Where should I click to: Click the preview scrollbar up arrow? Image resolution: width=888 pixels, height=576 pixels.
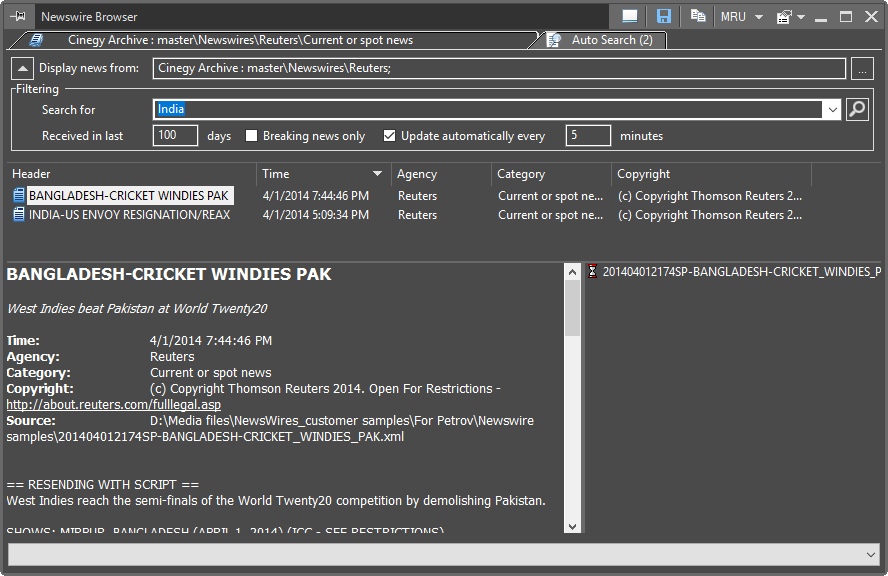click(572, 272)
